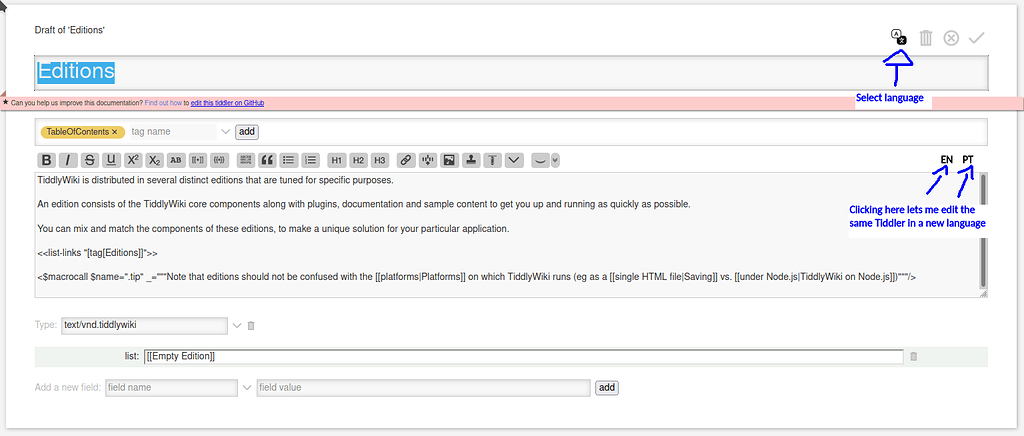
Task: Cancel editing with the X circle icon
Action: tap(951, 38)
